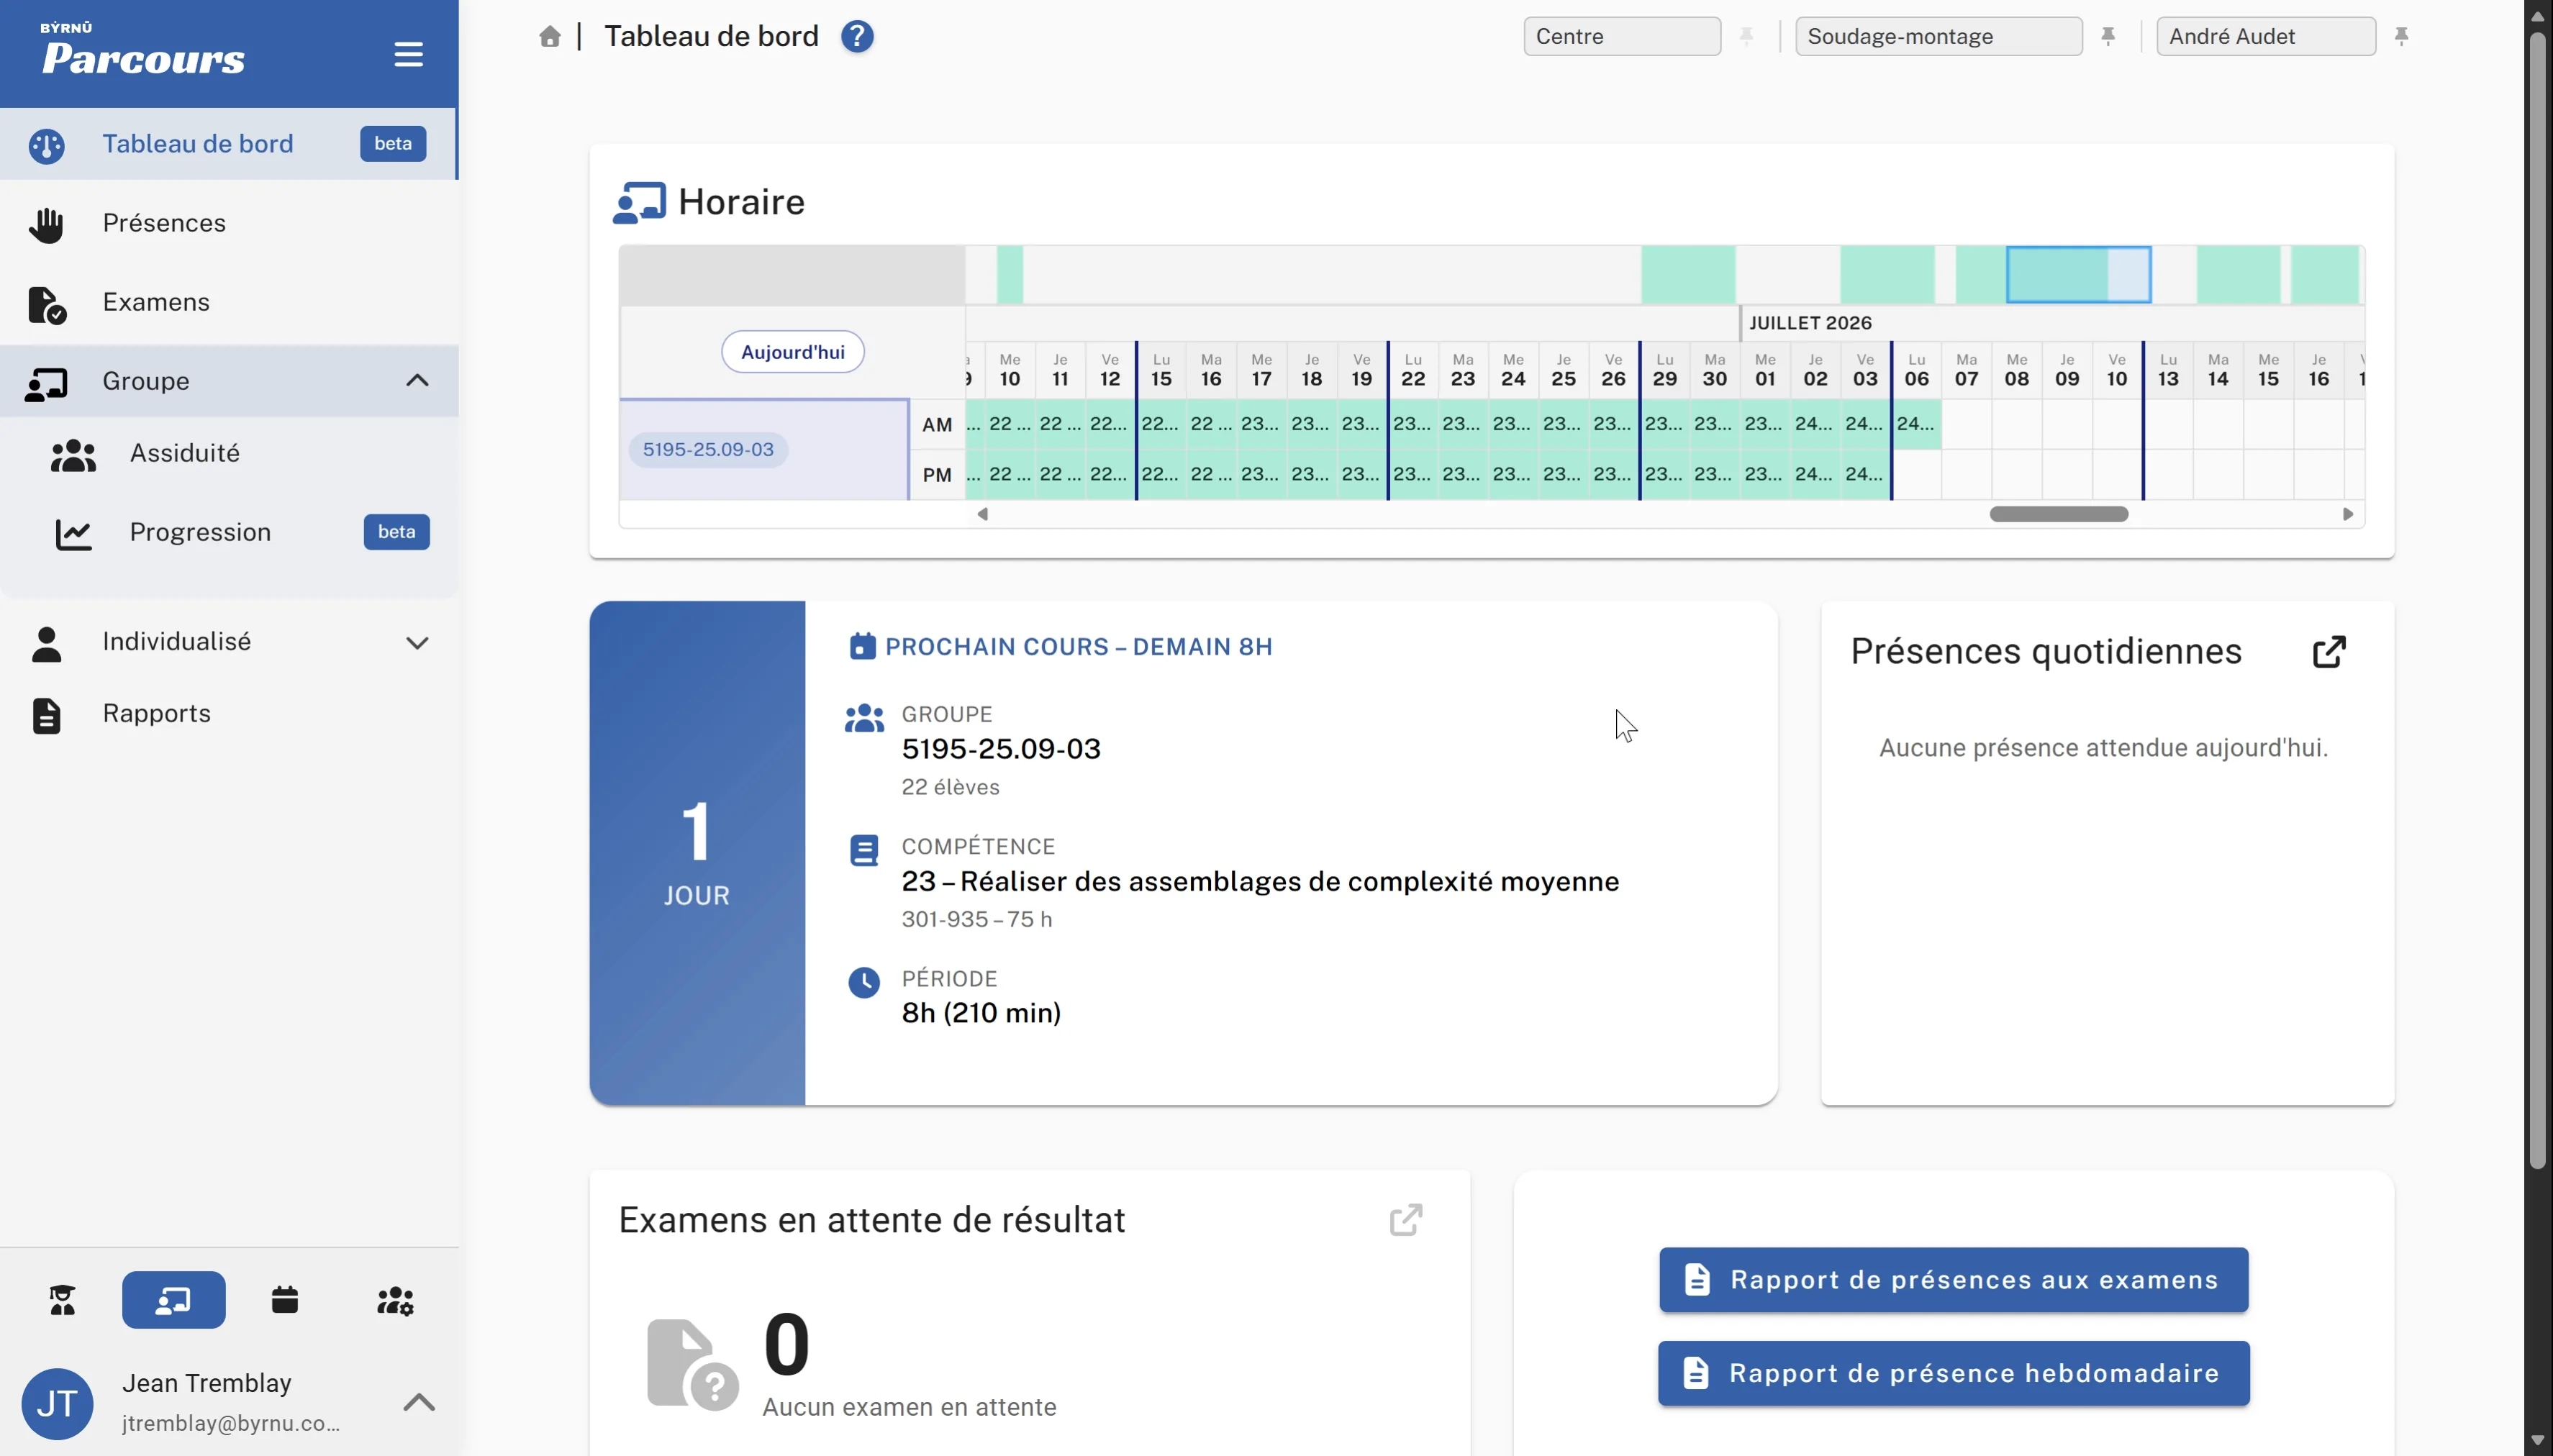Viewport: 2553px width, 1456px height.
Task: Click Rapport de présence hebdomadaire button
Action: pos(1954,1373)
